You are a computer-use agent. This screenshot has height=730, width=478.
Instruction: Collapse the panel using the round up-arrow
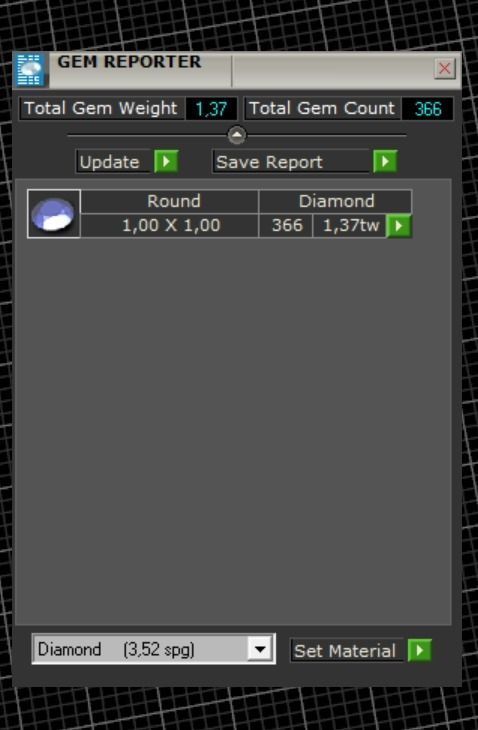(x=237, y=135)
